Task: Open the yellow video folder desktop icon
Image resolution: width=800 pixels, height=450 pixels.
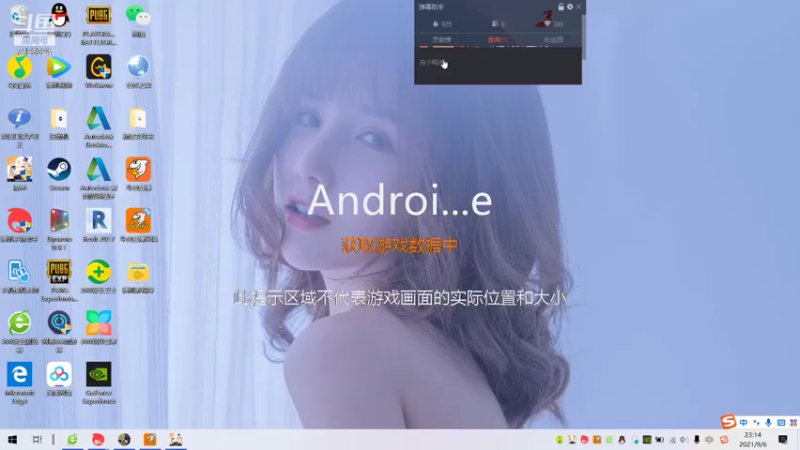Action: pyautogui.click(x=138, y=272)
